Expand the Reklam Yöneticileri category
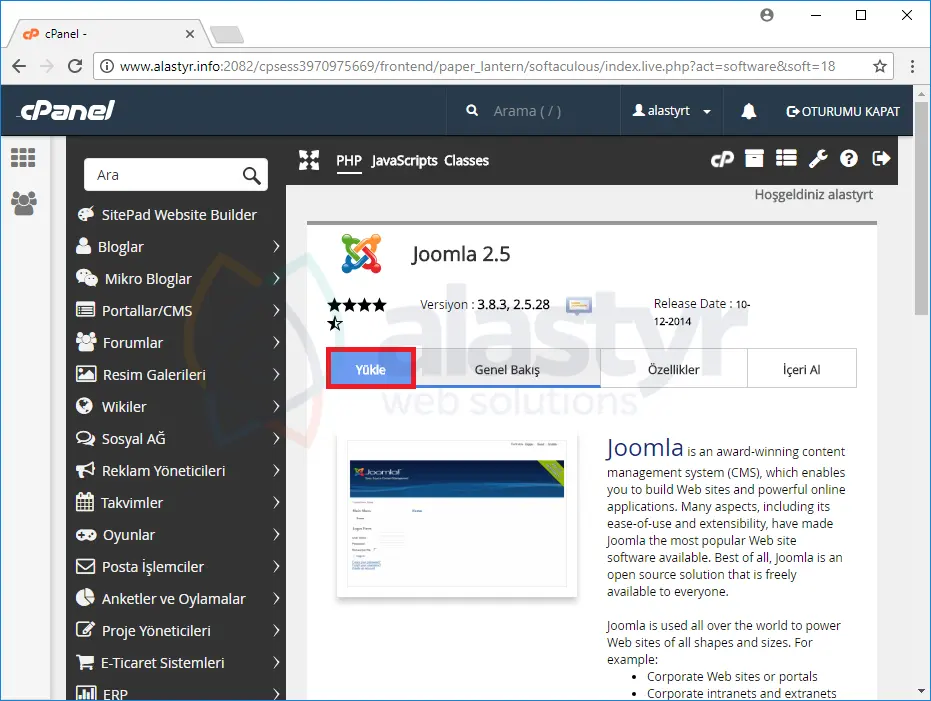This screenshot has height=701, width=931. (x=176, y=471)
